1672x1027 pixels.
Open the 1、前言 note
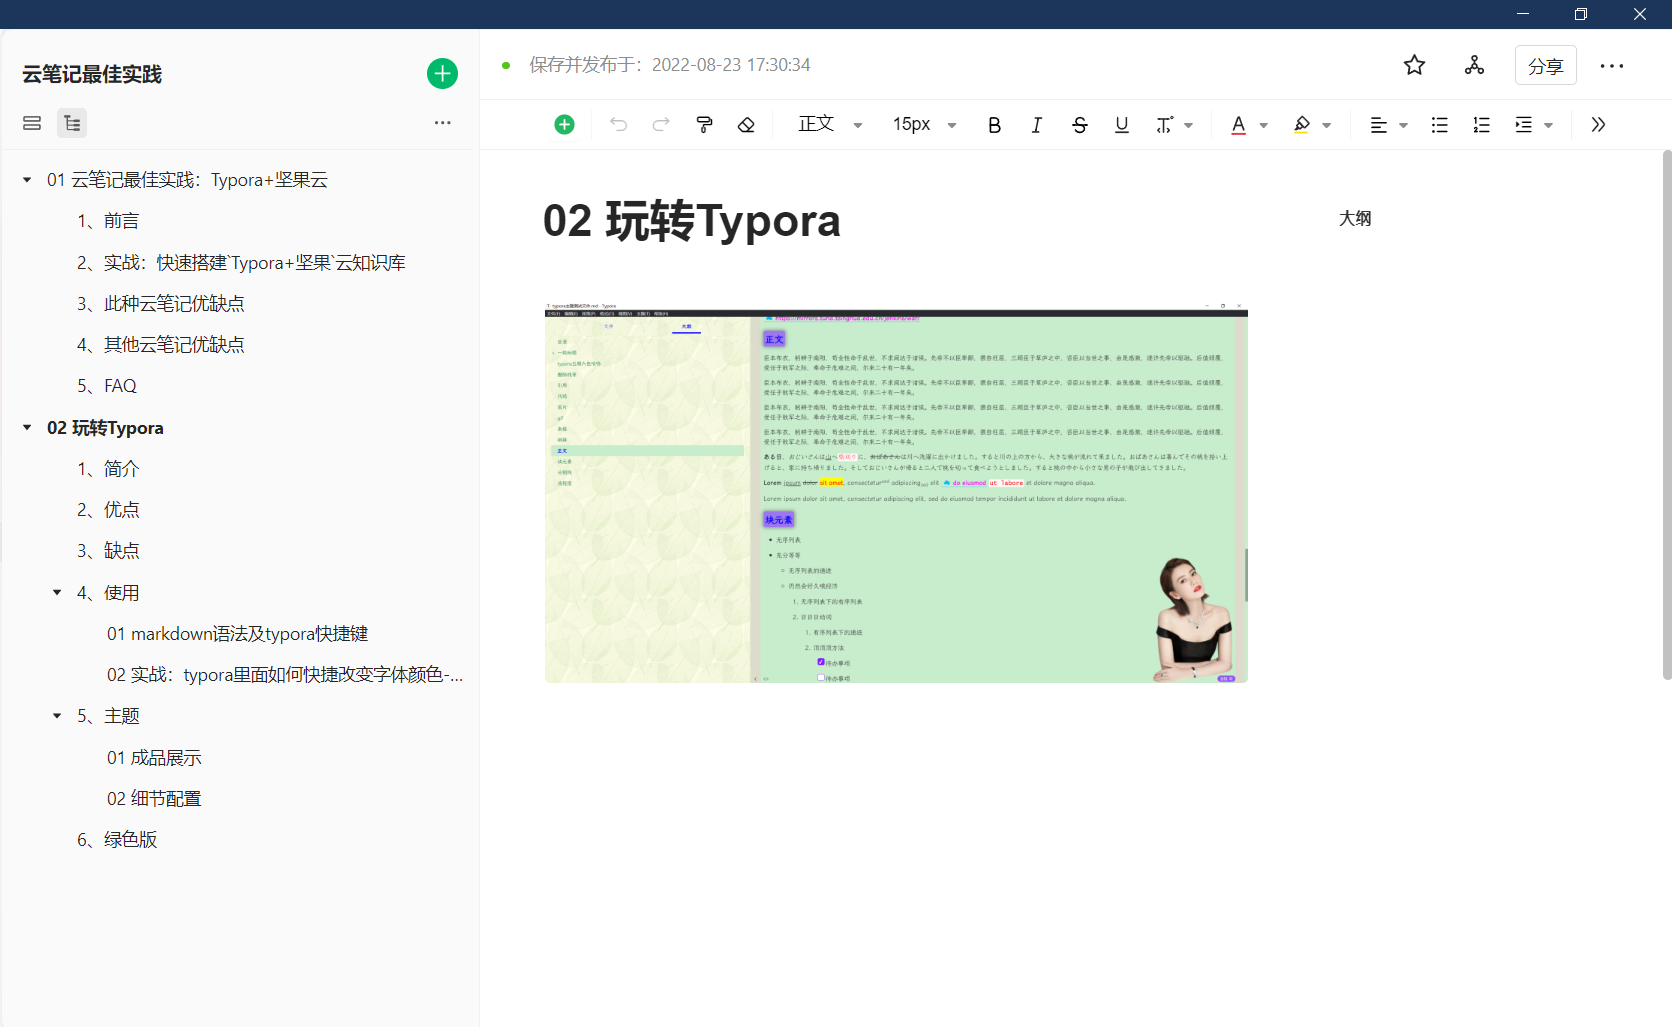[x=108, y=221]
